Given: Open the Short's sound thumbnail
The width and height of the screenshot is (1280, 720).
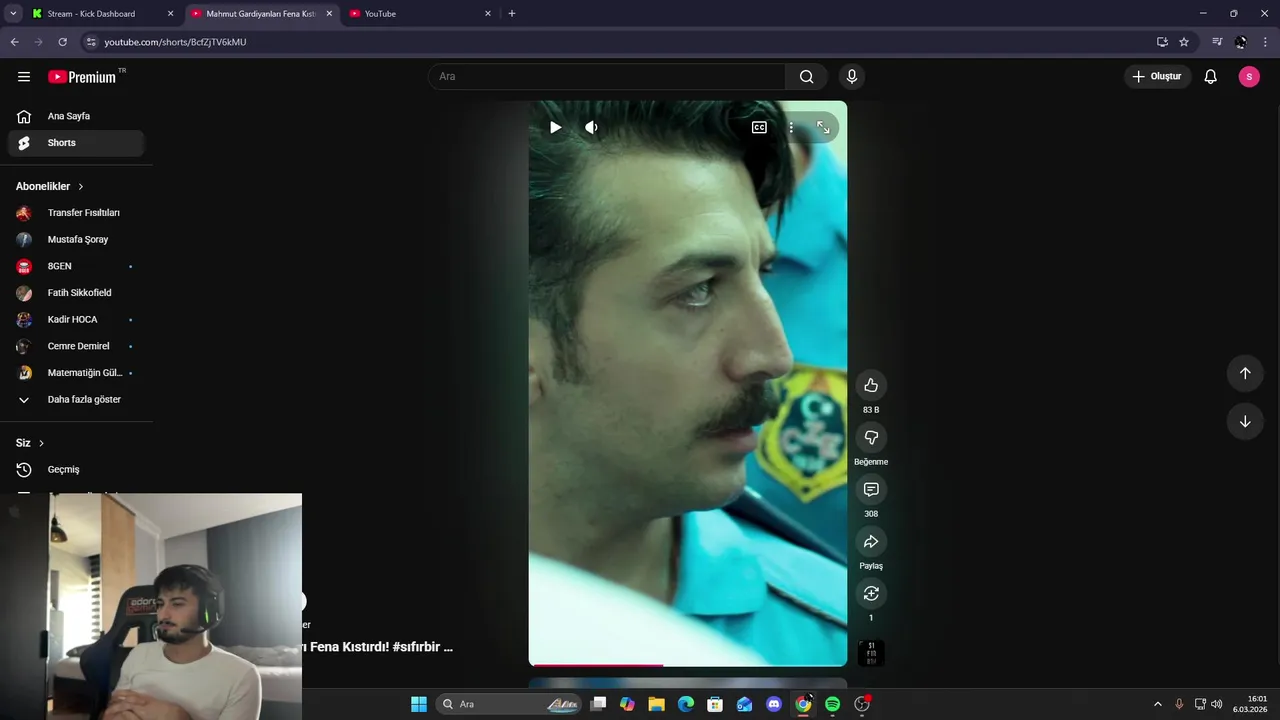Looking at the screenshot, I should pos(871,653).
